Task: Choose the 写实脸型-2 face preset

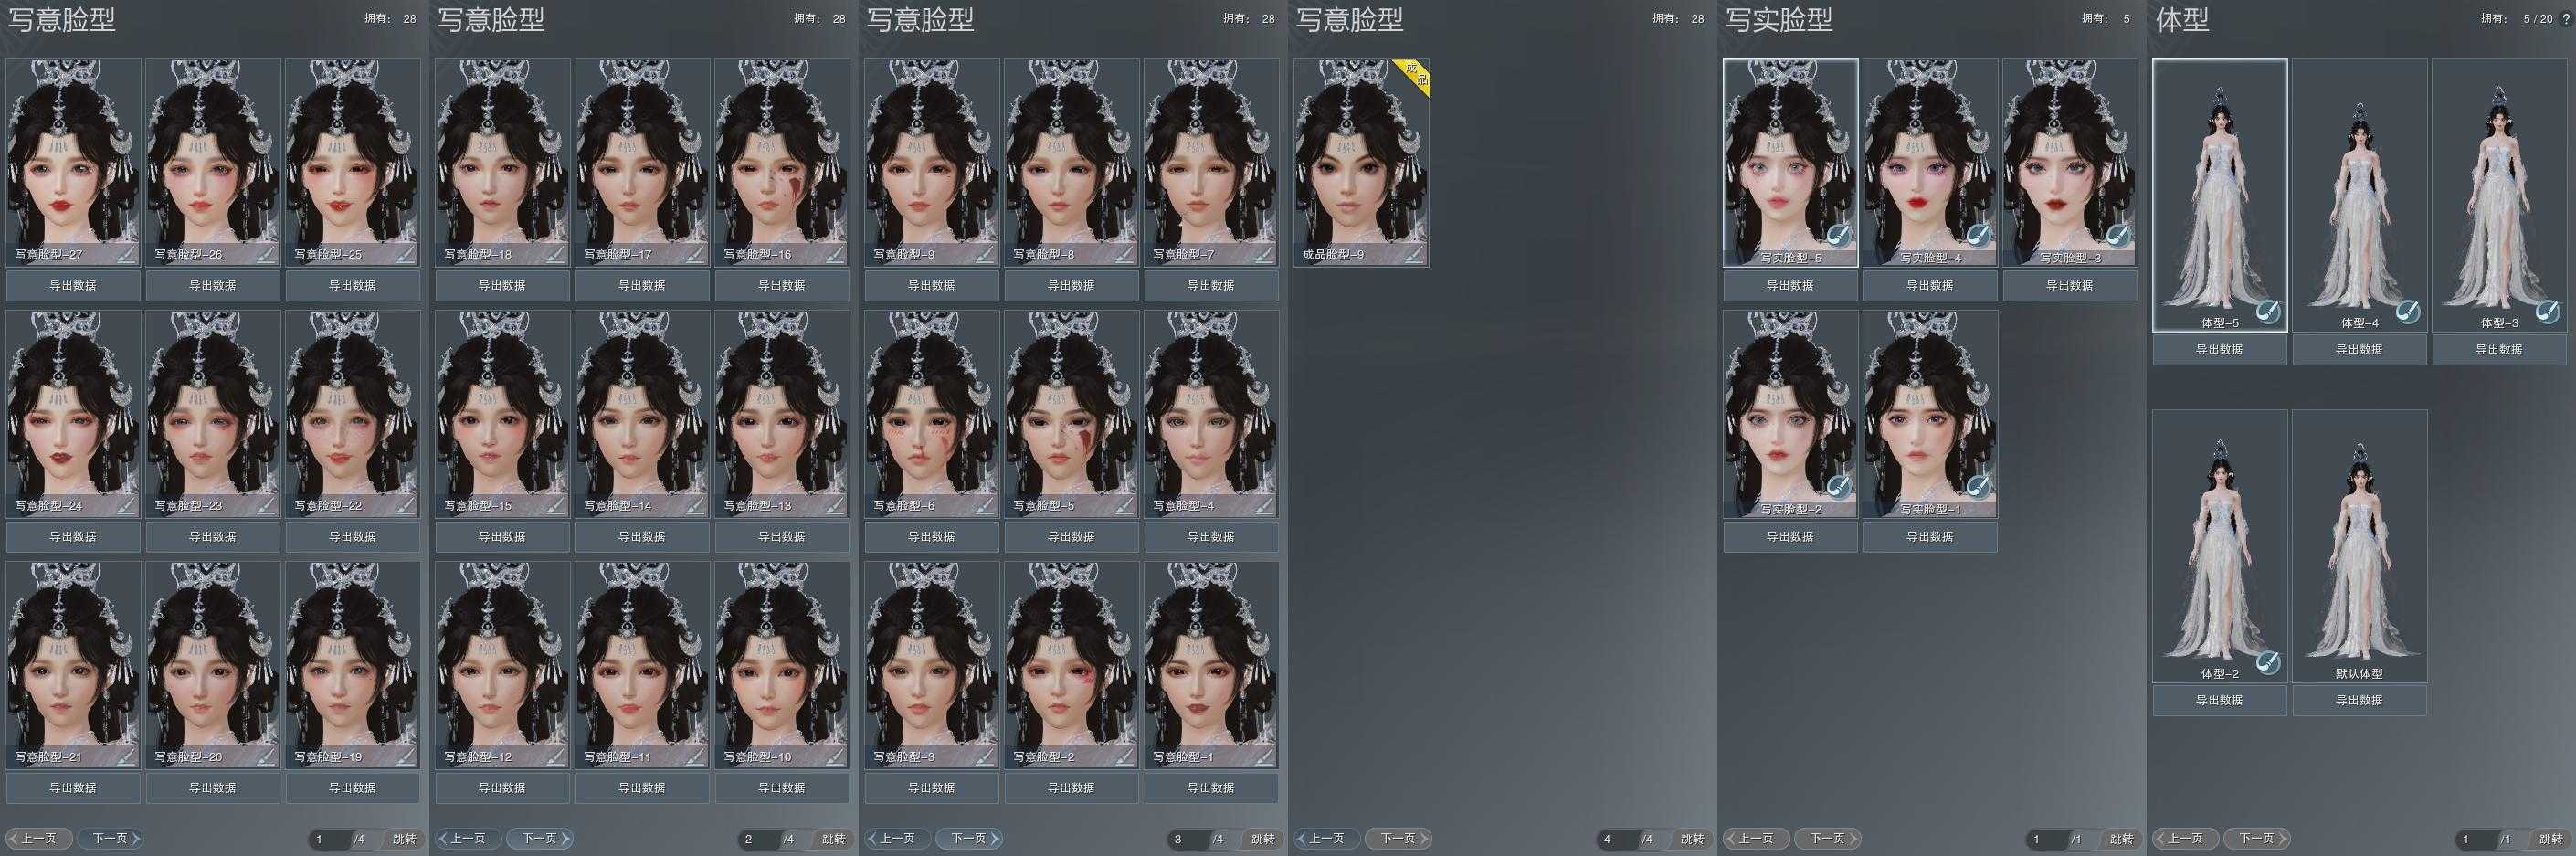Action: click(1790, 410)
